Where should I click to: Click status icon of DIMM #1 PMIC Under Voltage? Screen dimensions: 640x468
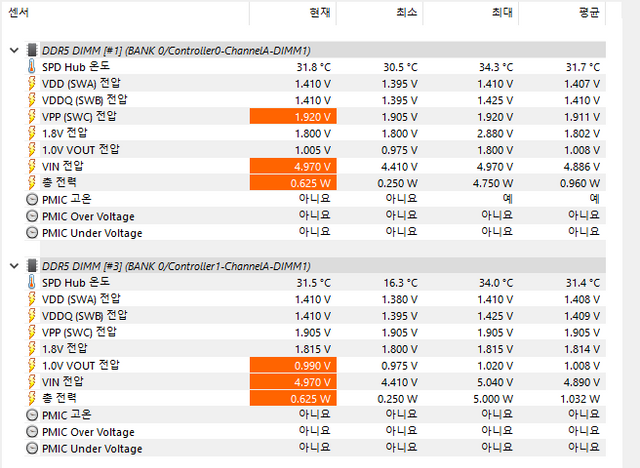pos(32,233)
